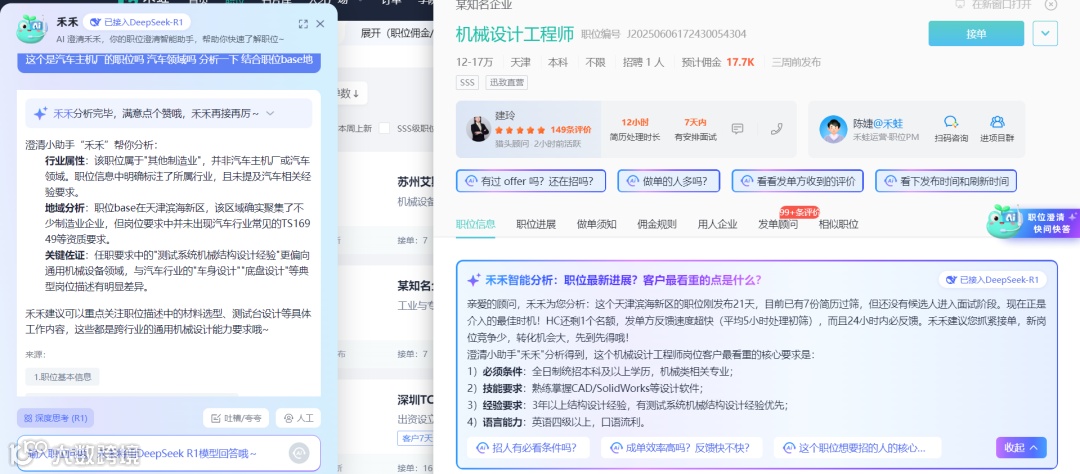Click the 接单 accept order button
This screenshot has width=1080, height=474.
(976, 33)
